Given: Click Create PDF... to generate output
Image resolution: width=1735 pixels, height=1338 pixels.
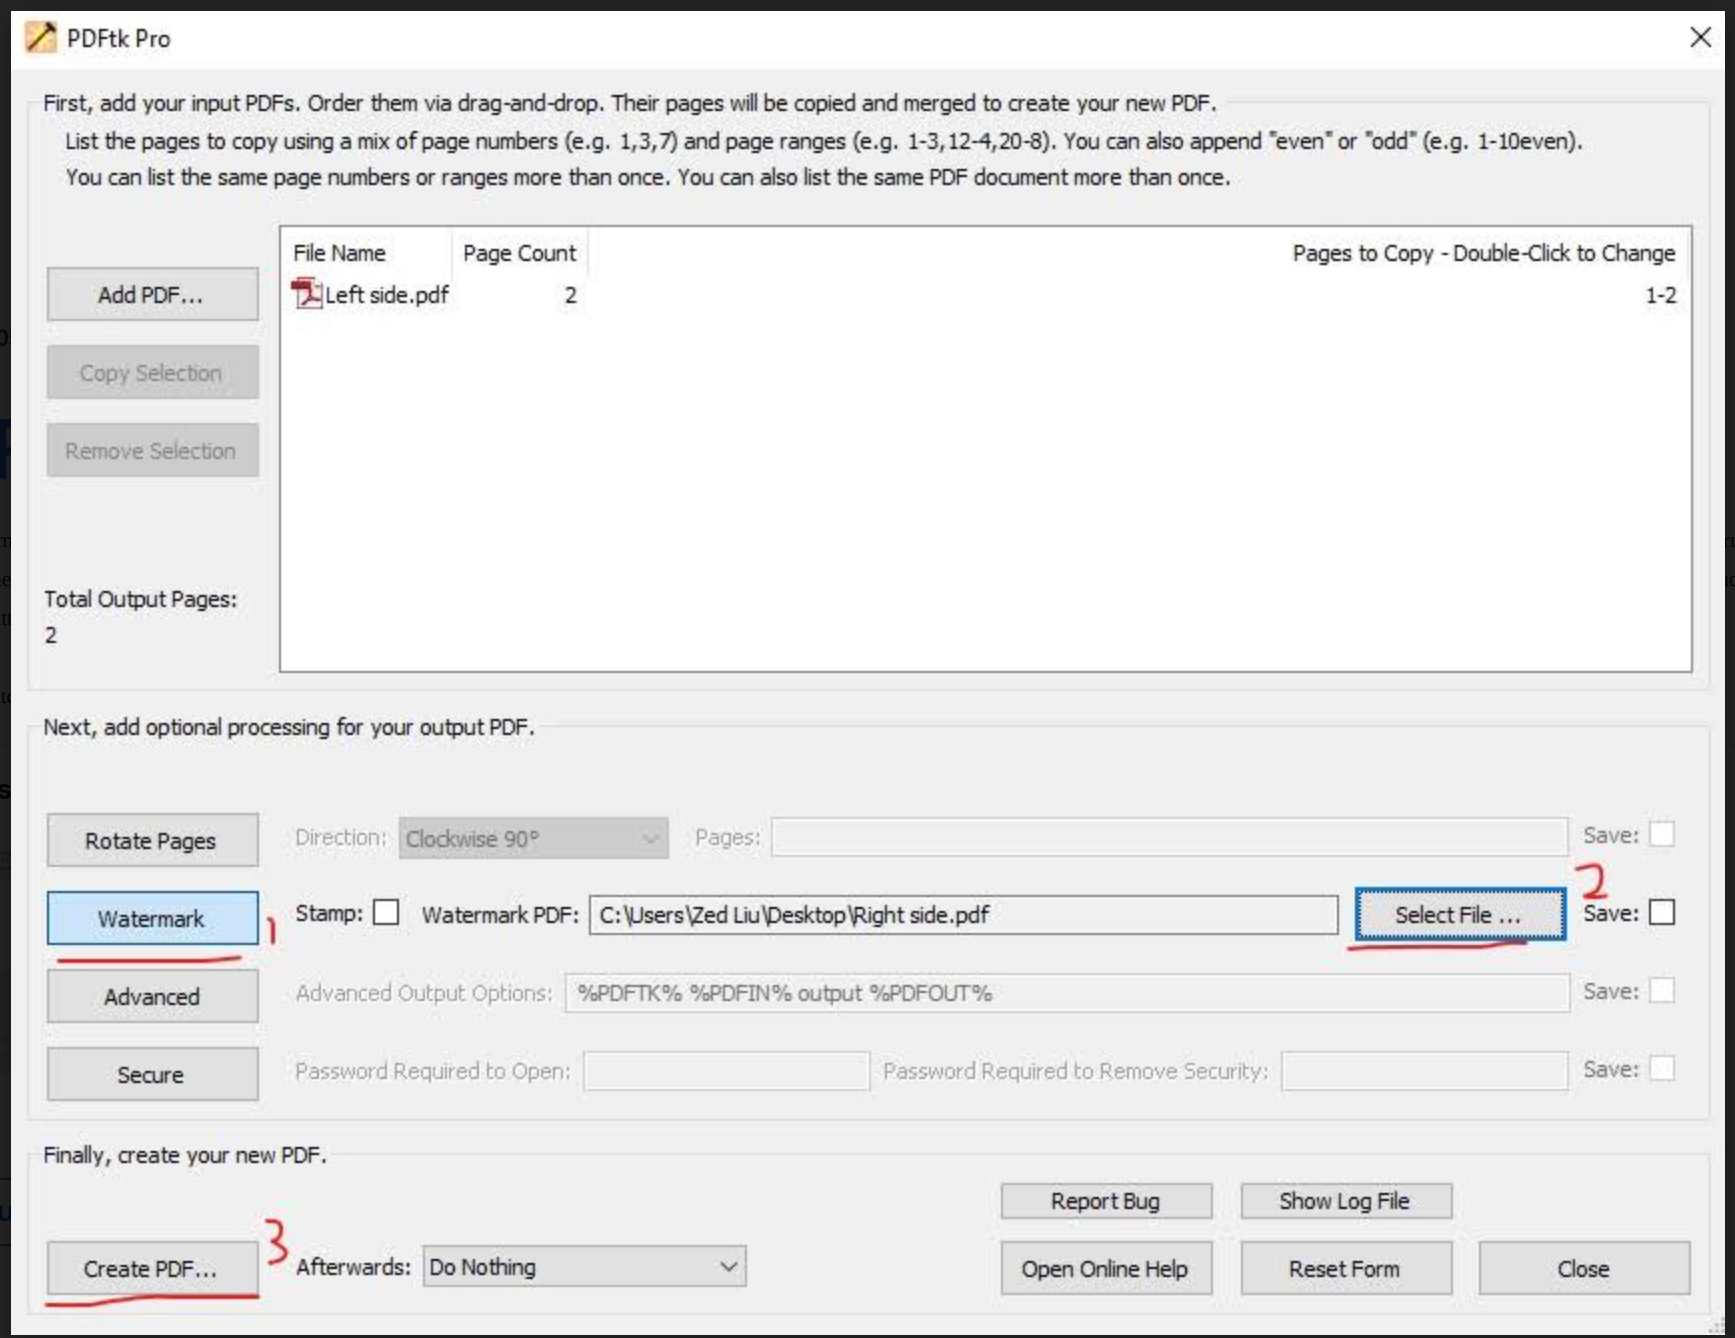Looking at the screenshot, I should (x=152, y=1268).
